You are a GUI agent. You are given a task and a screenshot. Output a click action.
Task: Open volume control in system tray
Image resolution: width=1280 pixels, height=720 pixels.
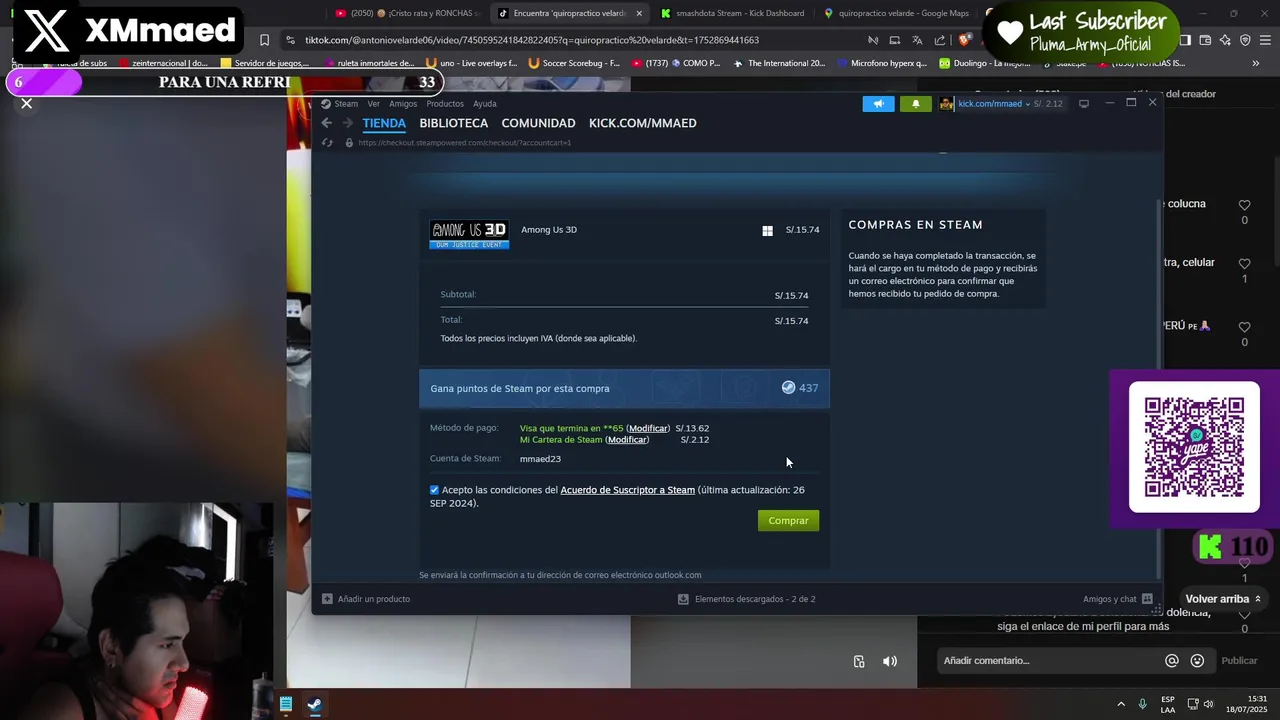[1209, 704]
